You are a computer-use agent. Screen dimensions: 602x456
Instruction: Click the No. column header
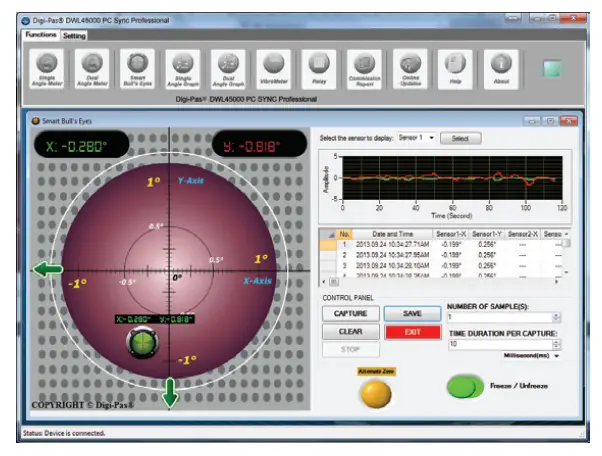coord(344,234)
